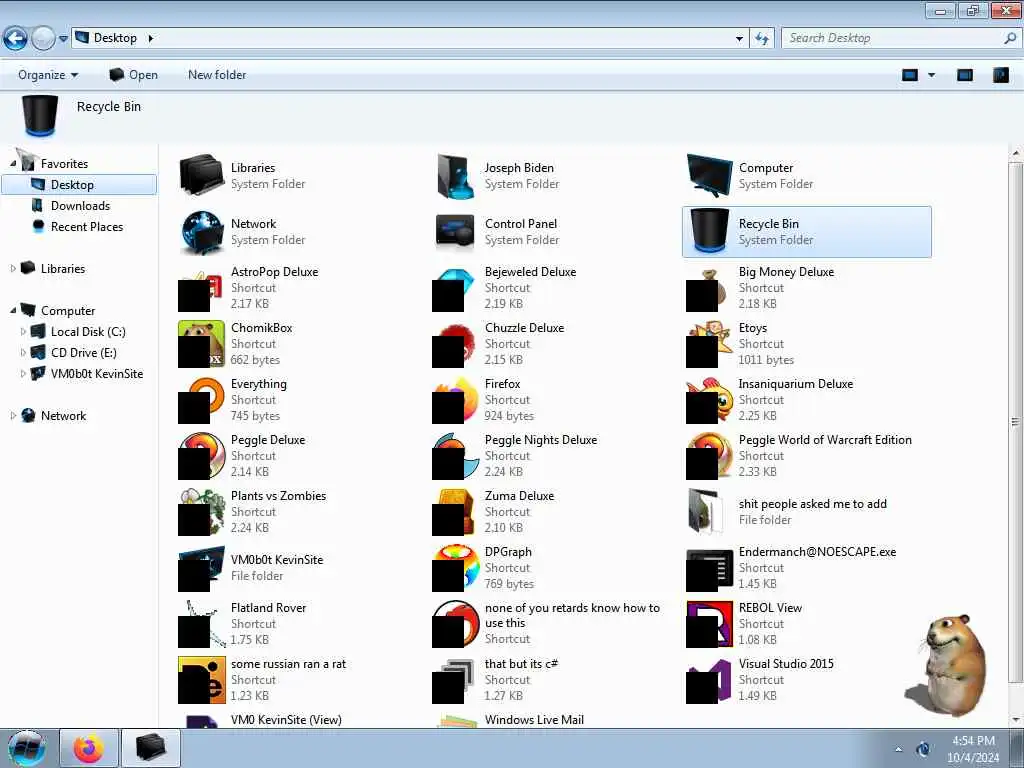Click into the Search Desktop field
1024x768 pixels.
click(901, 38)
